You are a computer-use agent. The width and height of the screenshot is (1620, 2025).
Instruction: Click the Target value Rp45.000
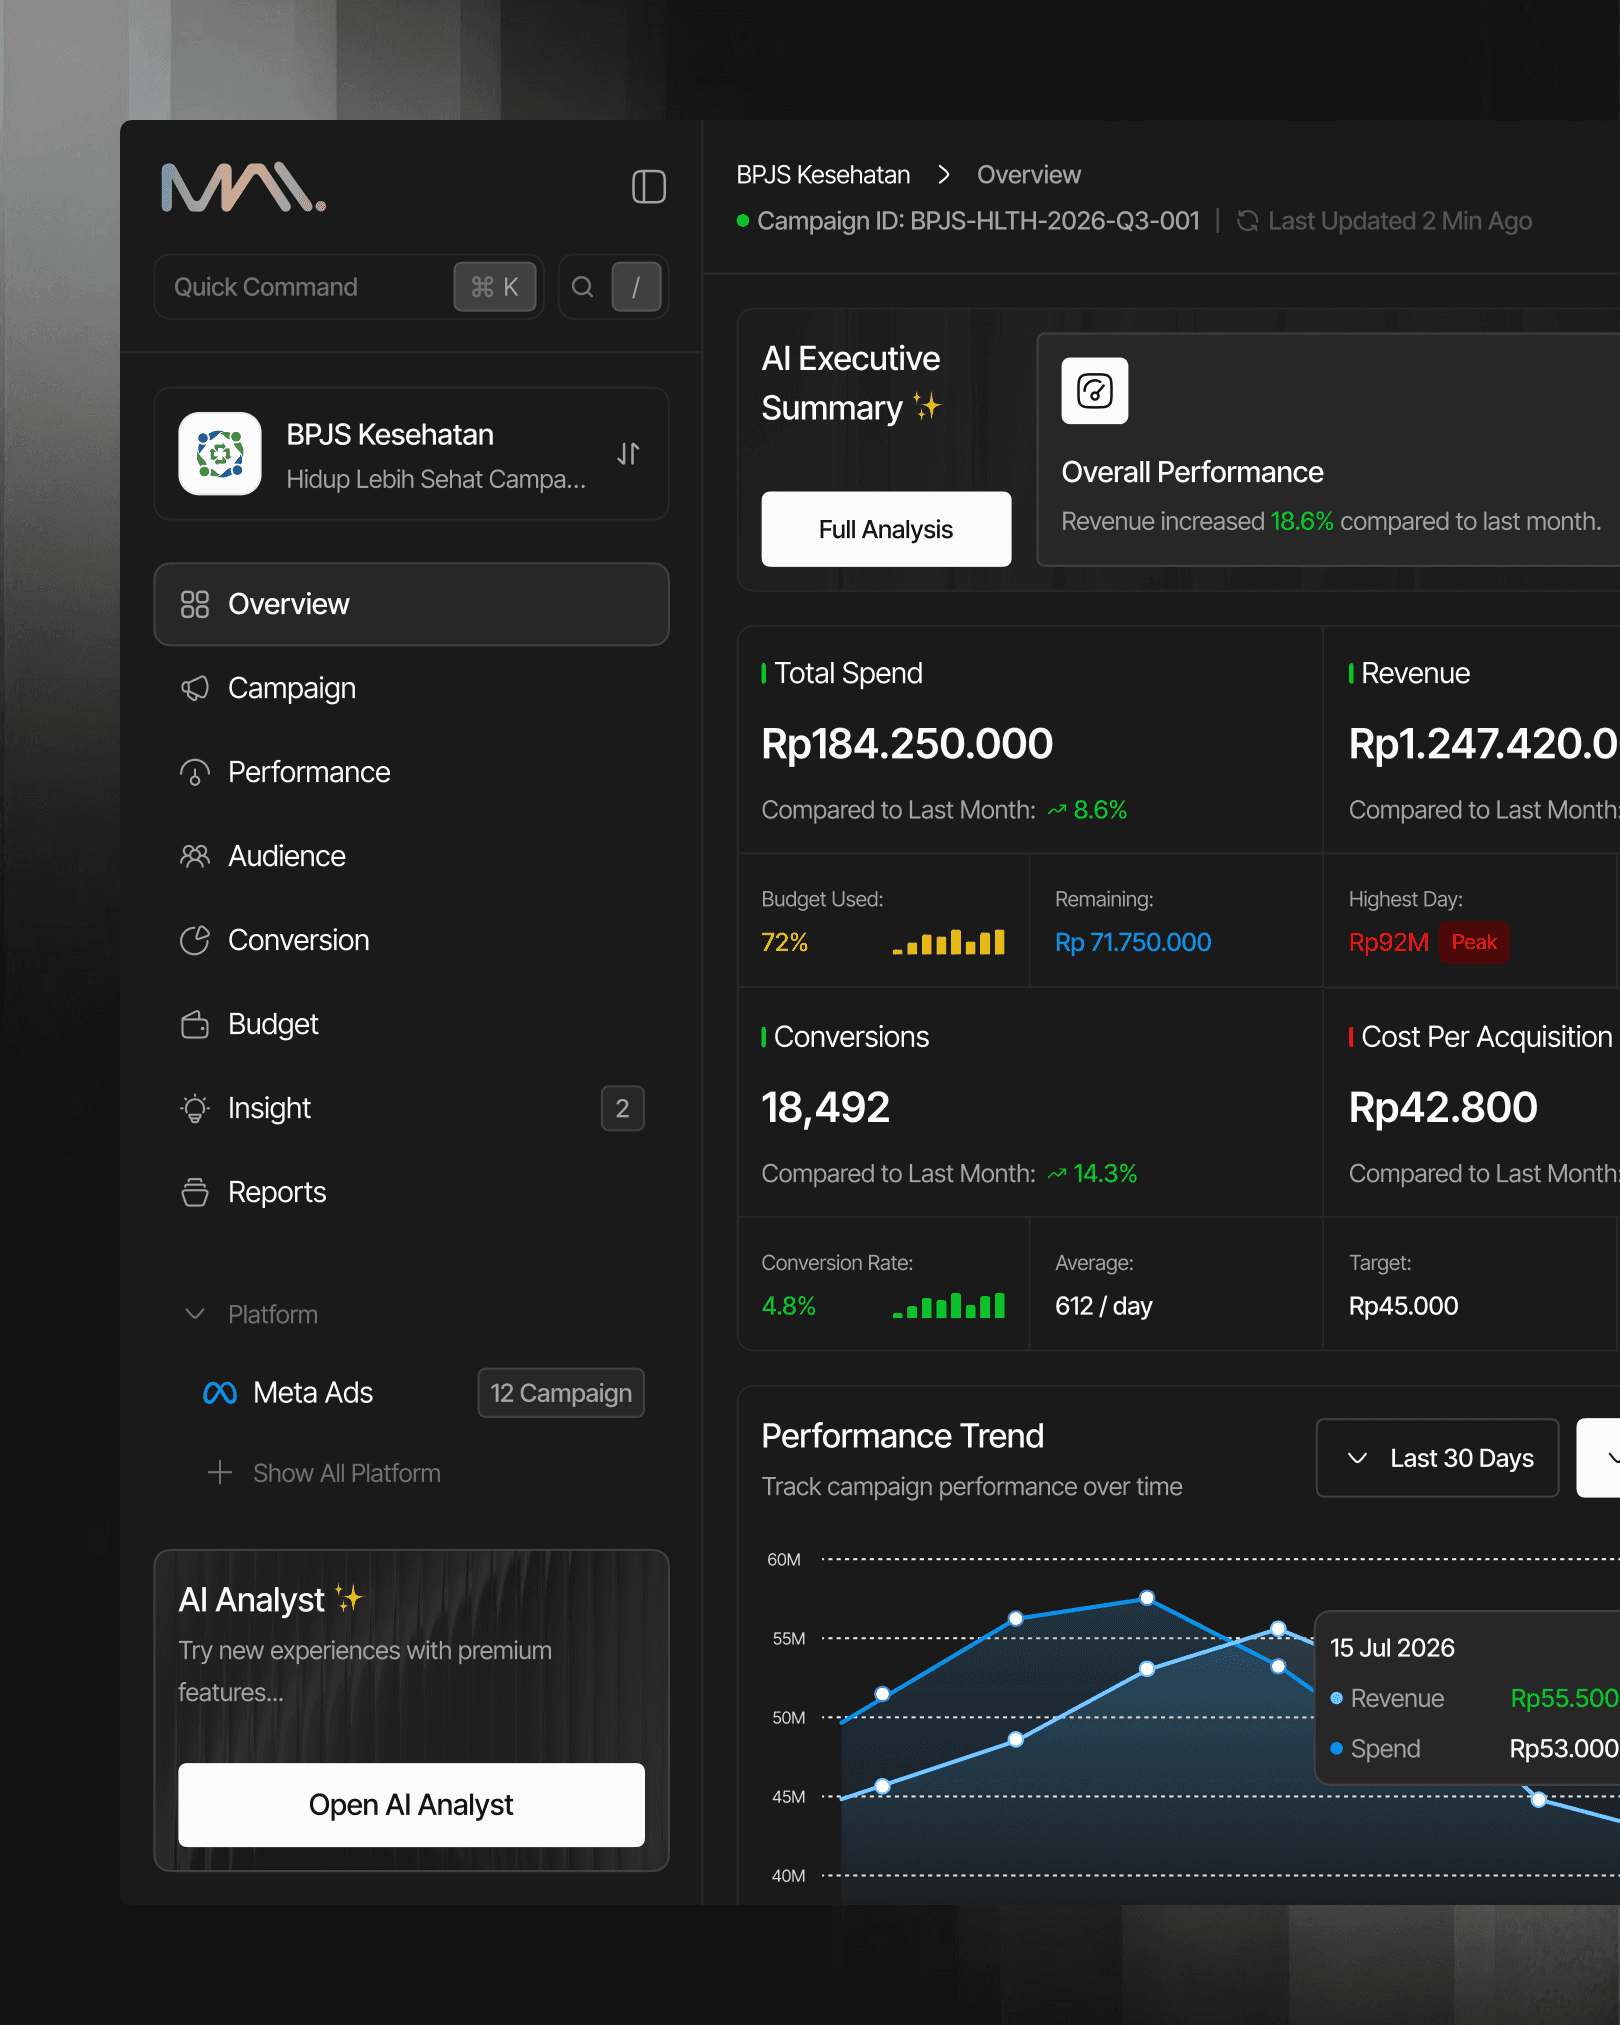tap(1403, 1306)
